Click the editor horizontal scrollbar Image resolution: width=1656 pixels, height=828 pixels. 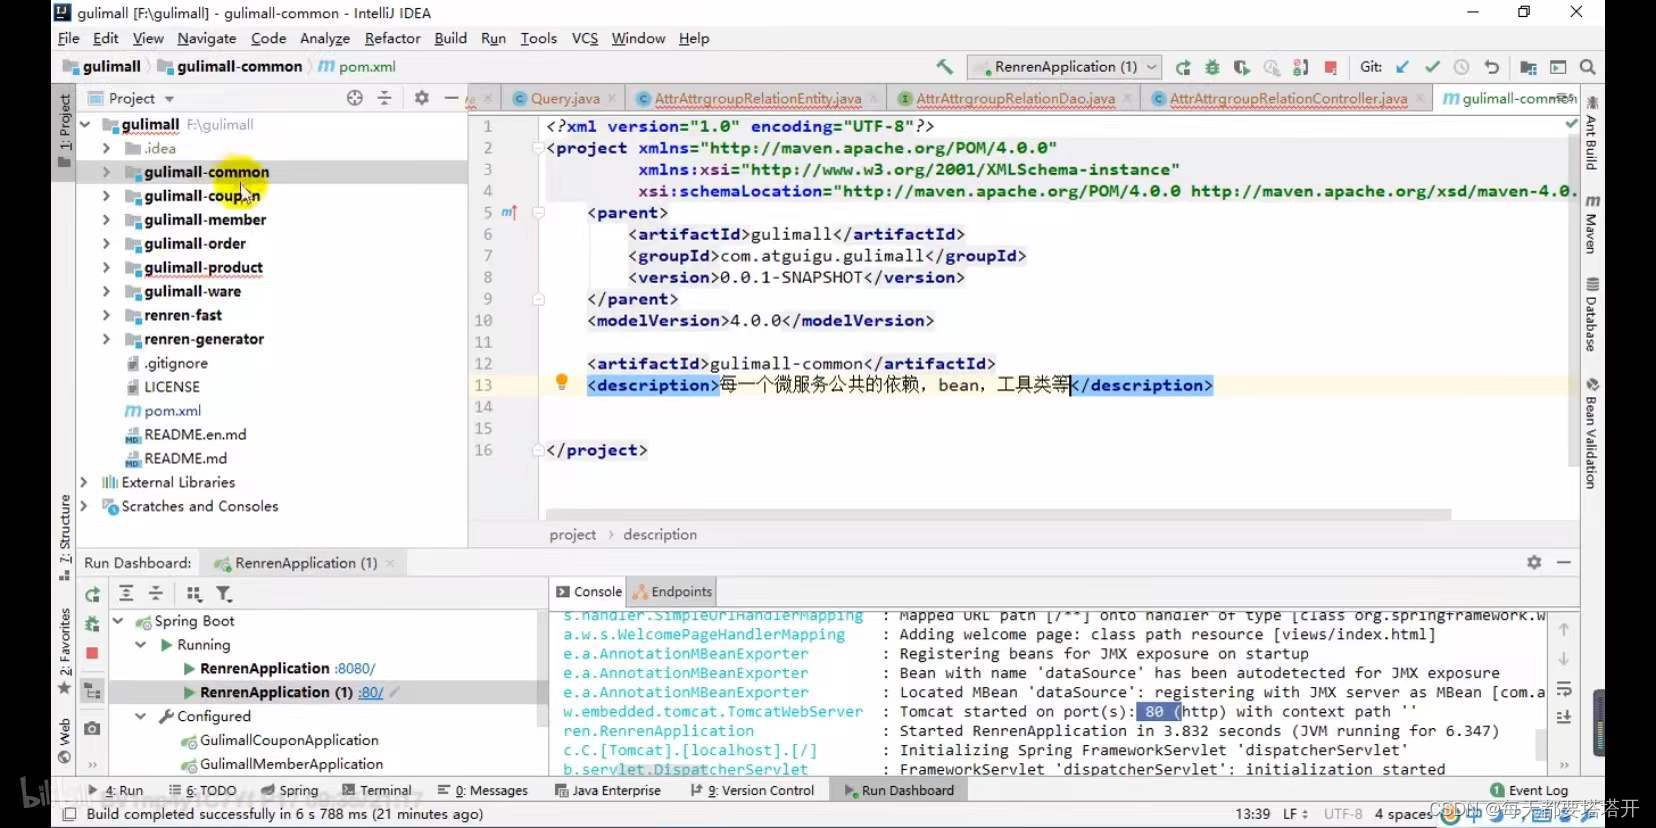pos(998,515)
